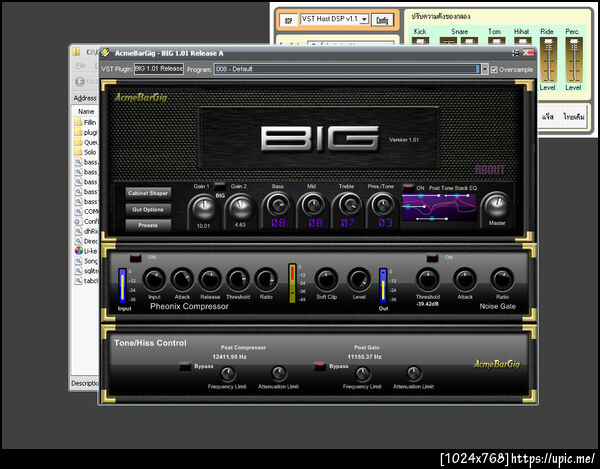Screen dimensions: 600x469
Task: Click the Solo folder icon in Explorer
Action: coord(78,152)
